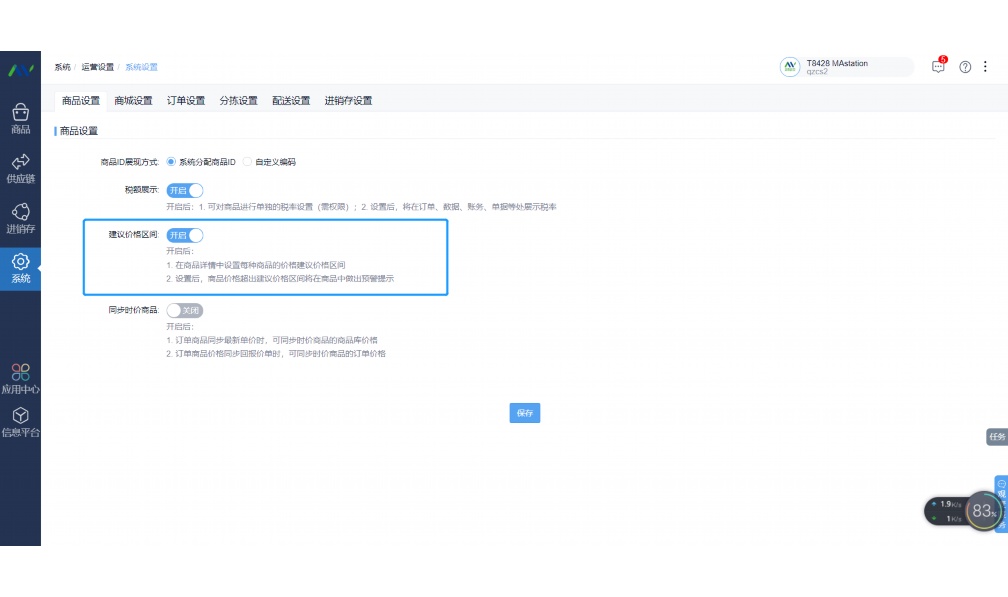1008x597 pixels.
Task: Click the 保存 save button
Action: click(524, 413)
